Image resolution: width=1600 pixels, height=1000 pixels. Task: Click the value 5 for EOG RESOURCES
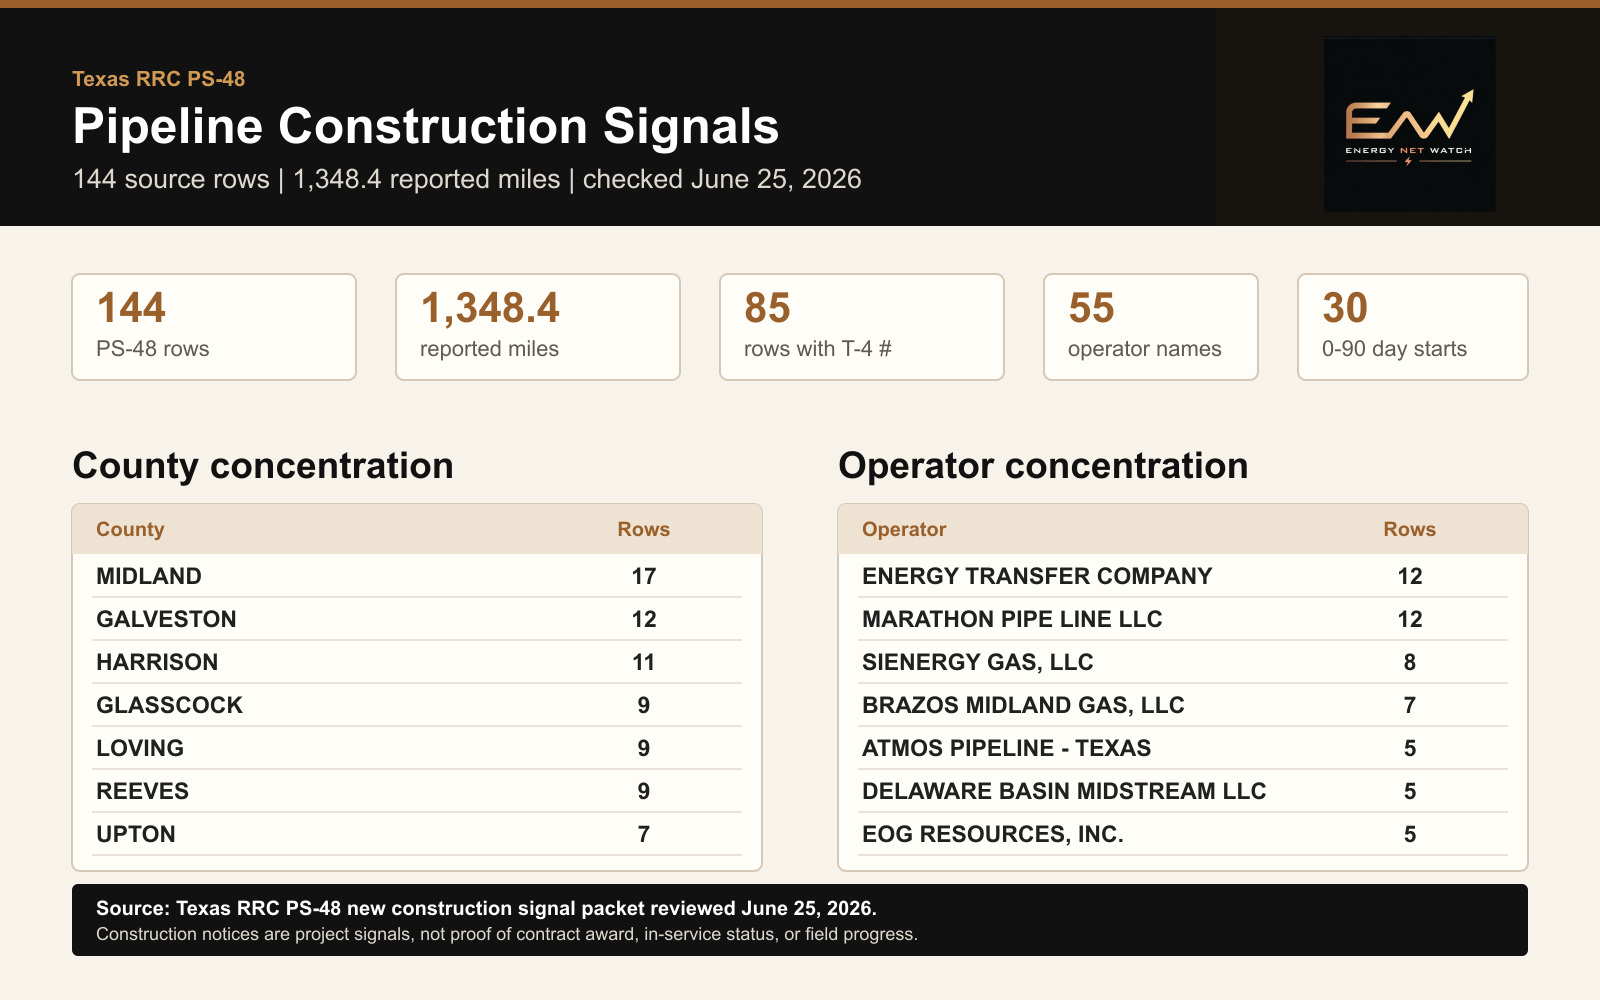pyautogui.click(x=1410, y=834)
